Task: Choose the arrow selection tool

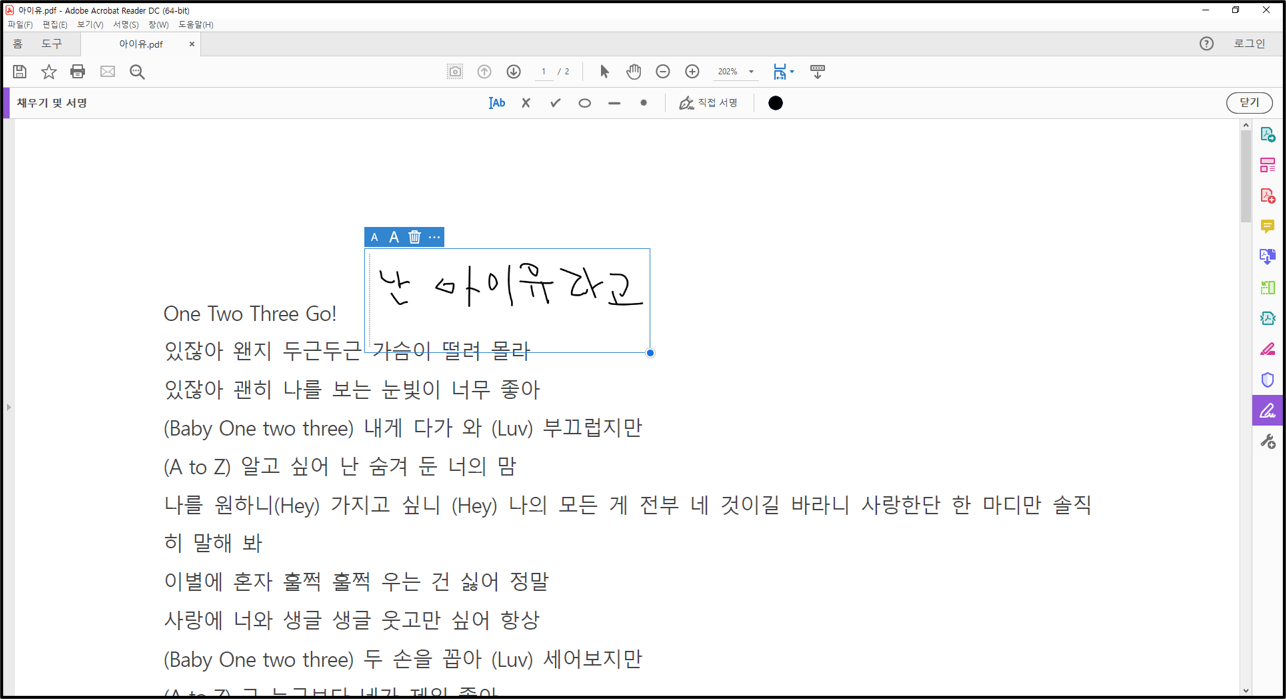Action: (x=604, y=72)
